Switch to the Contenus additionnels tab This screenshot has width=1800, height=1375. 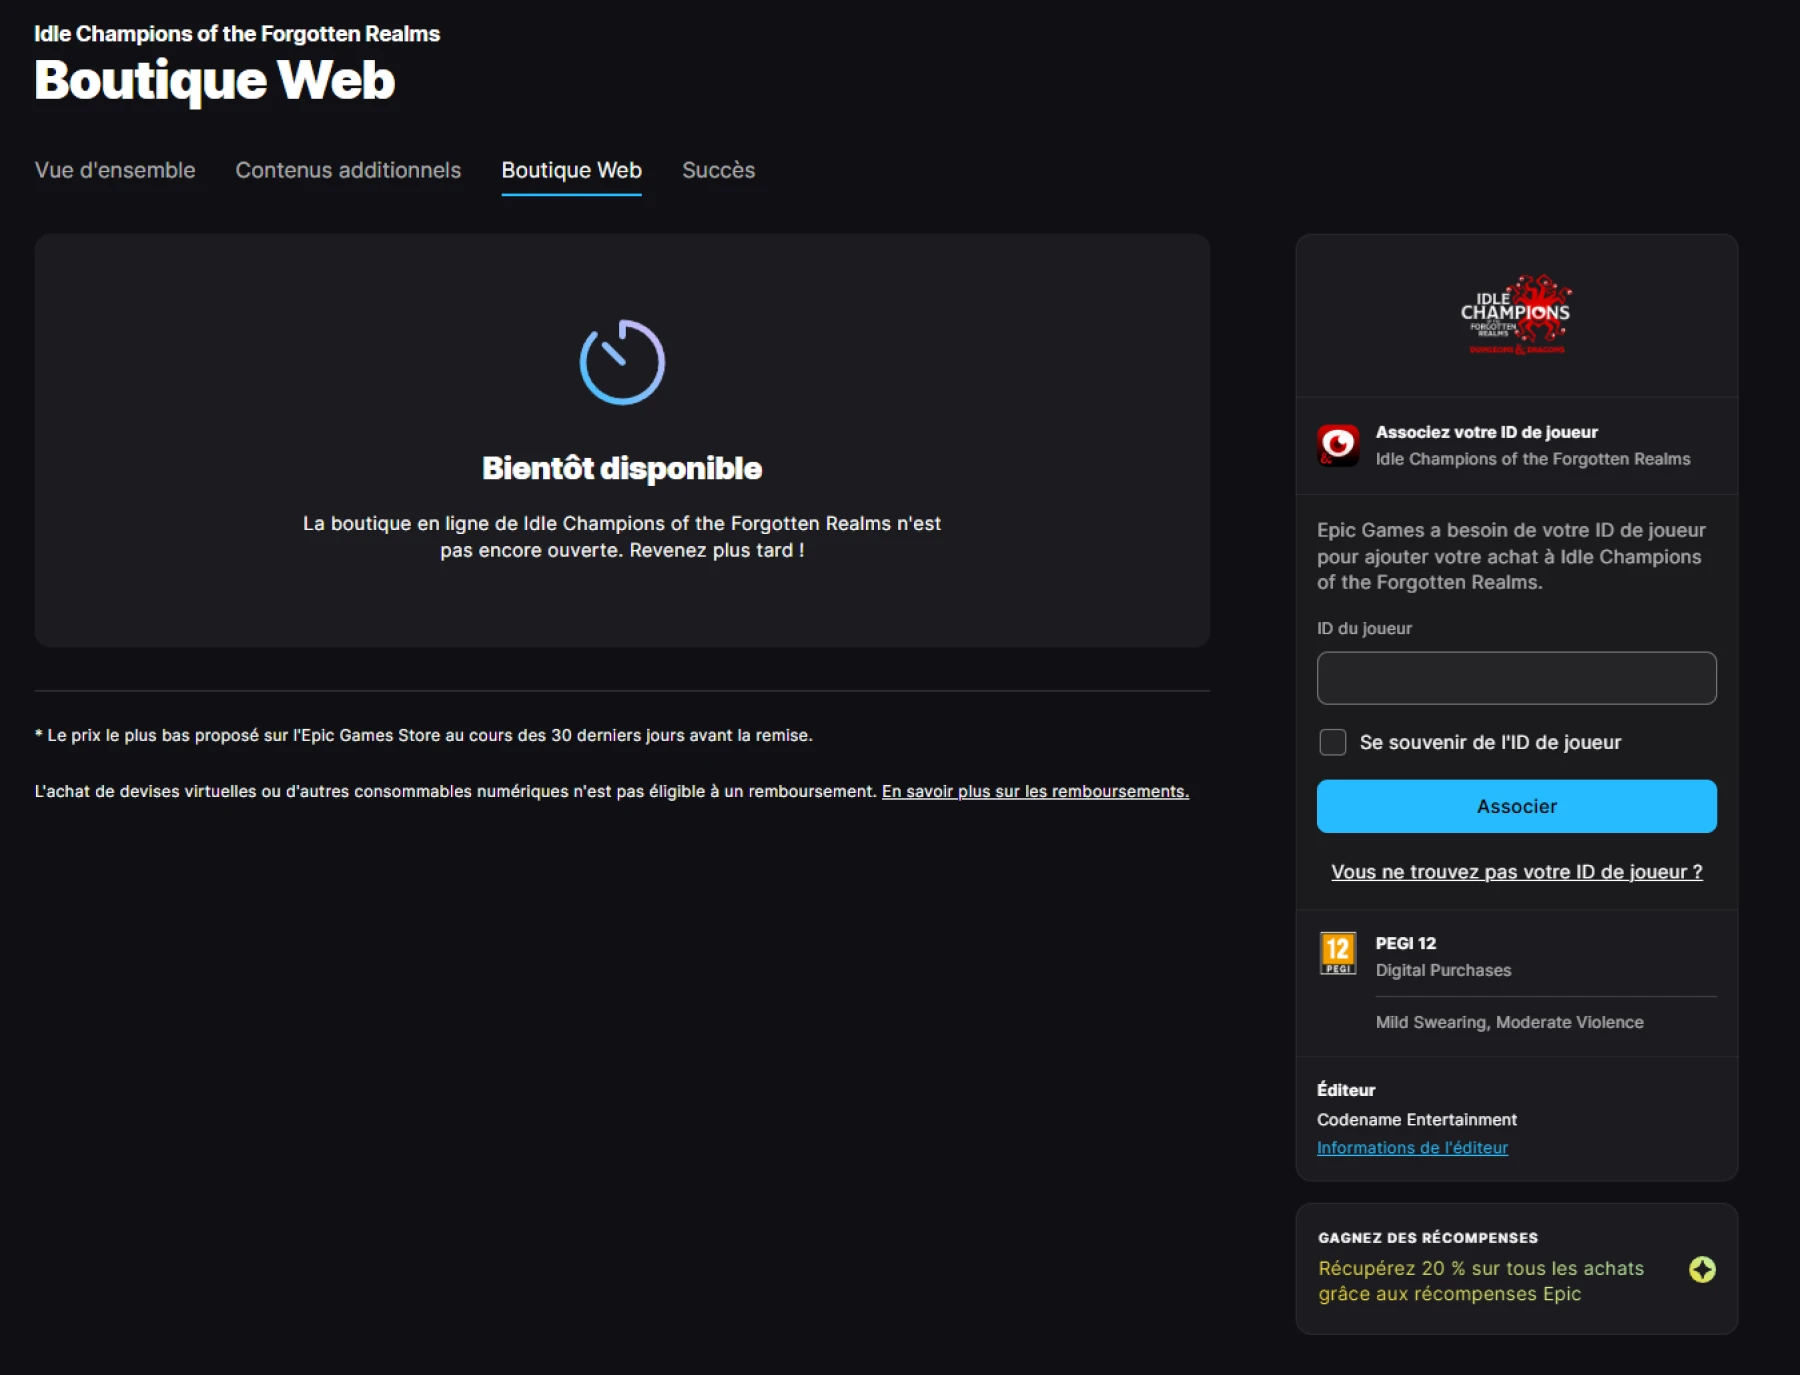point(348,170)
